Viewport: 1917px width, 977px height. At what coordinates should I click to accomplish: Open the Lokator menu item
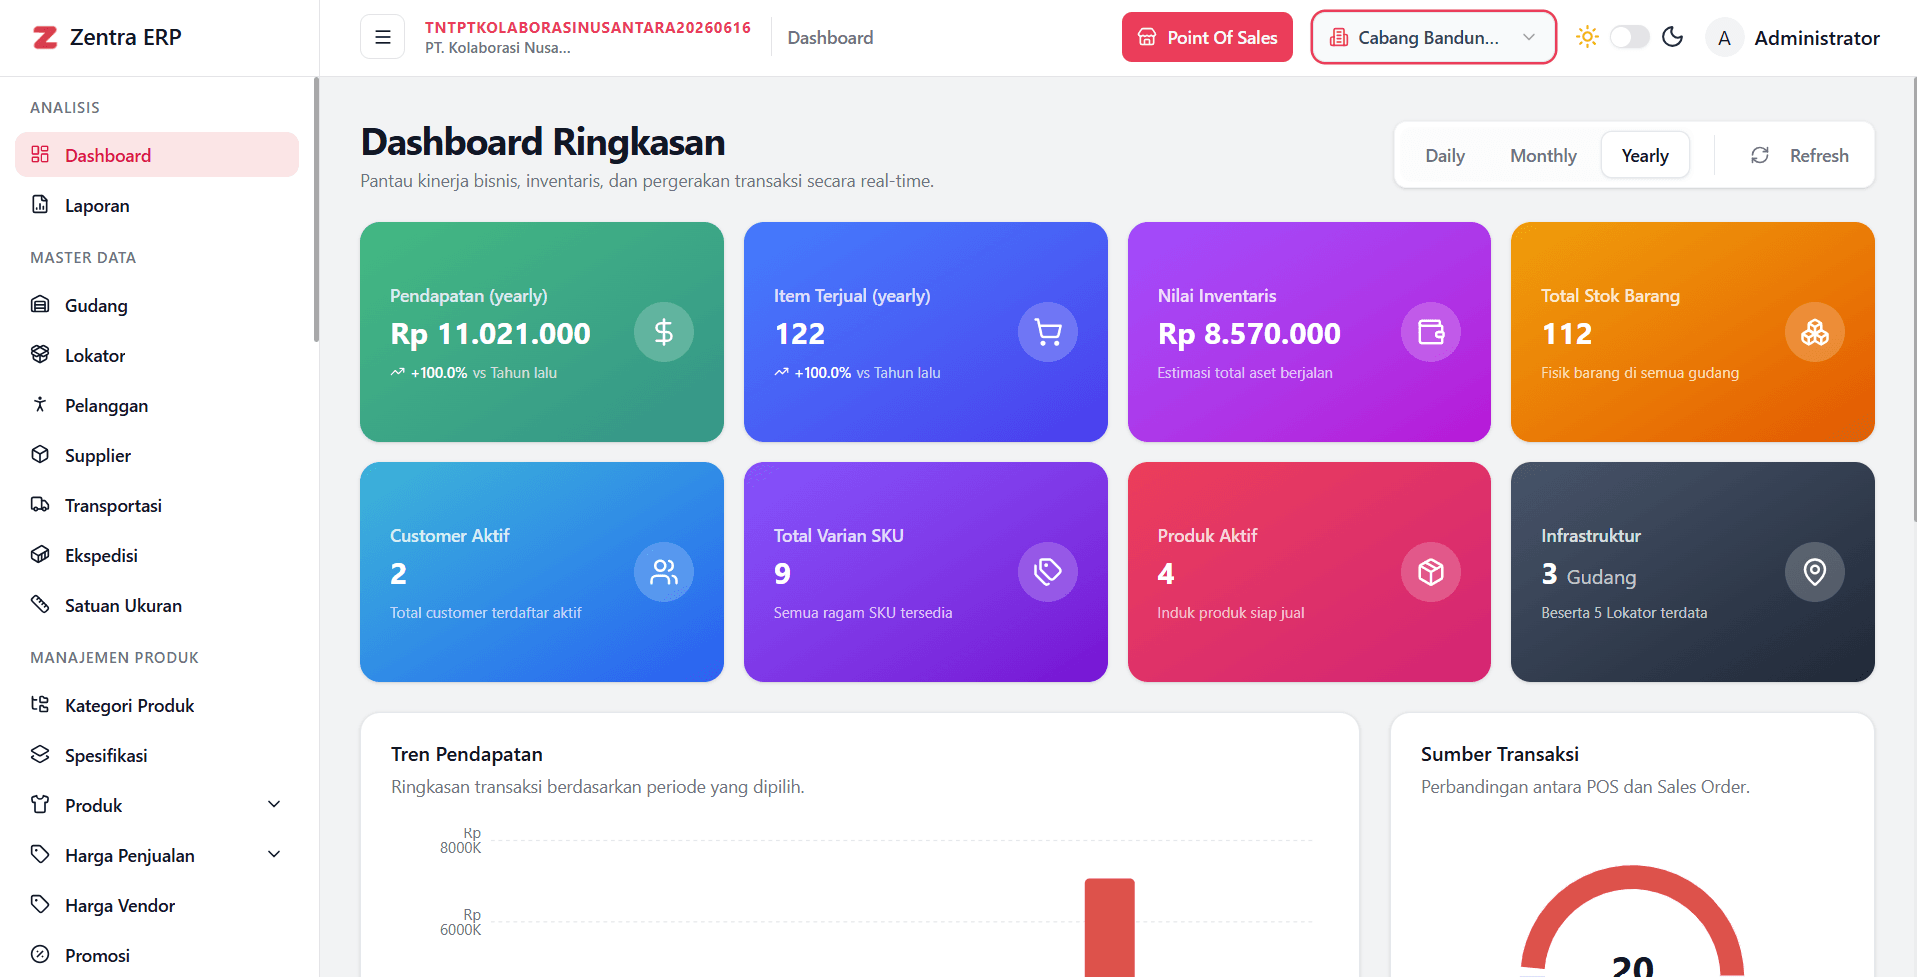(157, 355)
